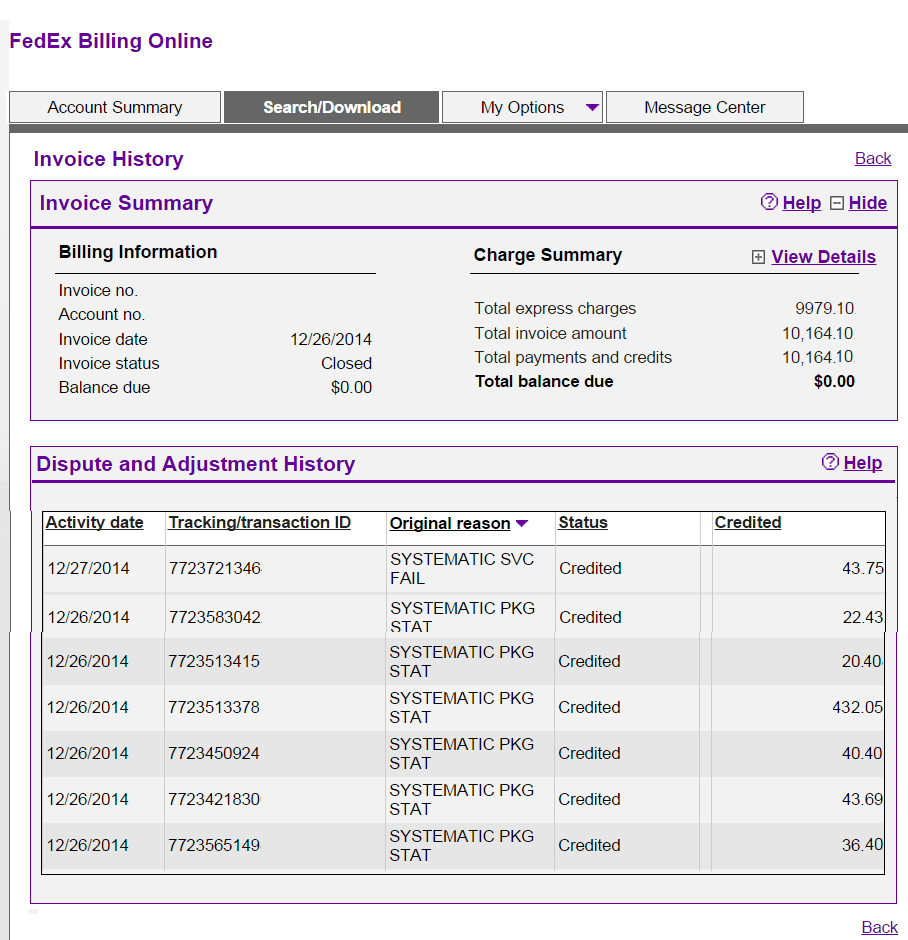This screenshot has width=908, height=940.
Task: Click the Invoice date 12/26/2014 value
Action: click(x=331, y=339)
